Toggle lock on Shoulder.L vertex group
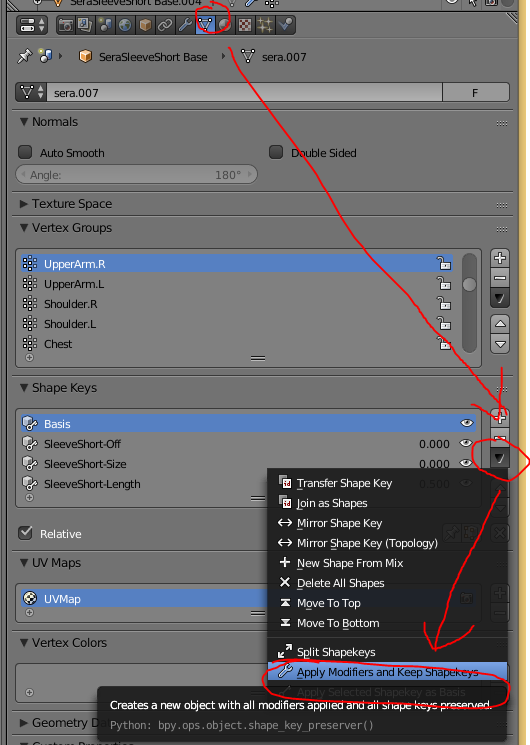Screen dimensions: 530x745 point(444,324)
